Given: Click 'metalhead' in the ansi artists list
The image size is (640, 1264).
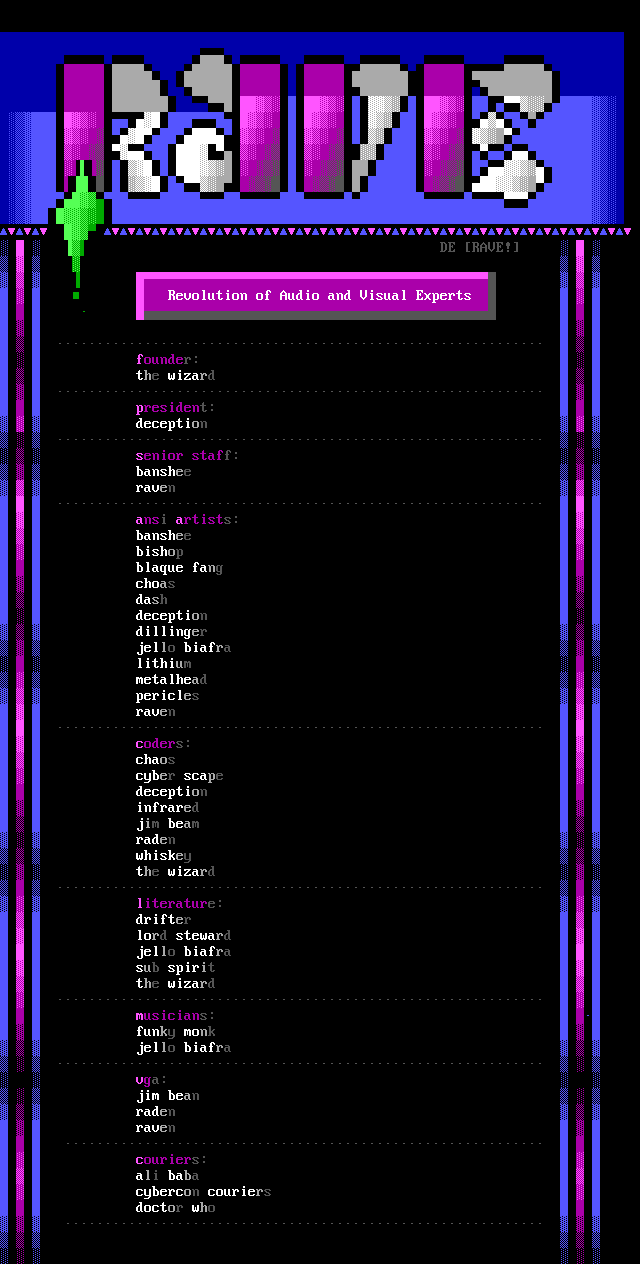Looking at the screenshot, I should pyautogui.click(x=171, y=680).
